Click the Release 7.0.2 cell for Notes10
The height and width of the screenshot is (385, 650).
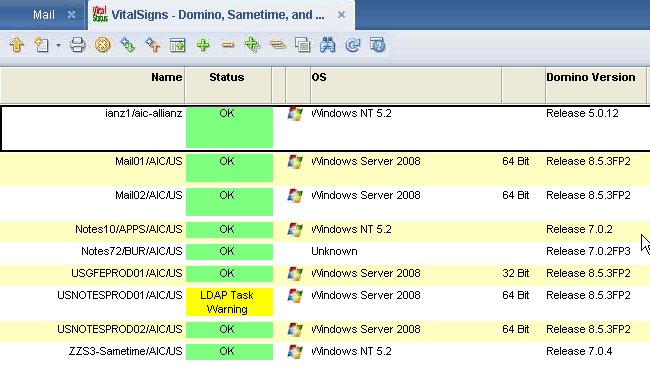[x=579, y=229]
